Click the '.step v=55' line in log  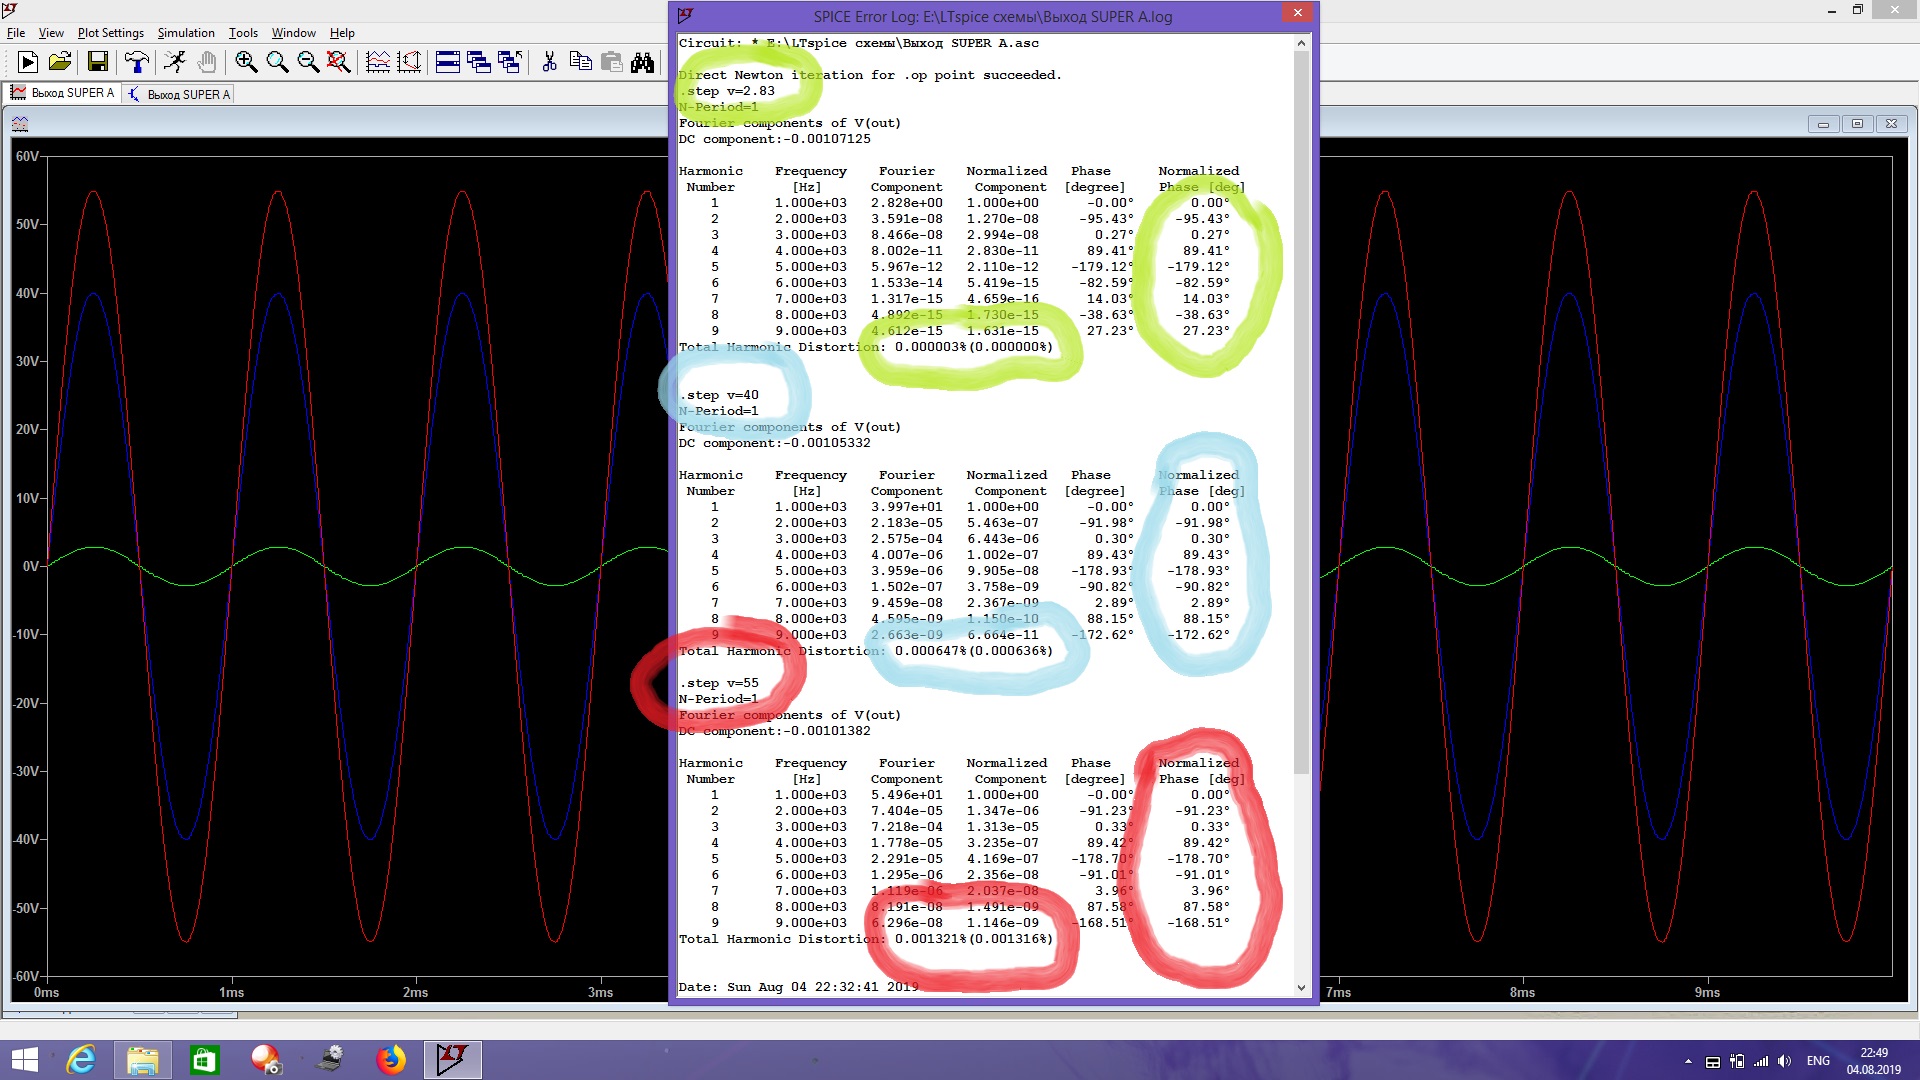[x=719, y=683]
